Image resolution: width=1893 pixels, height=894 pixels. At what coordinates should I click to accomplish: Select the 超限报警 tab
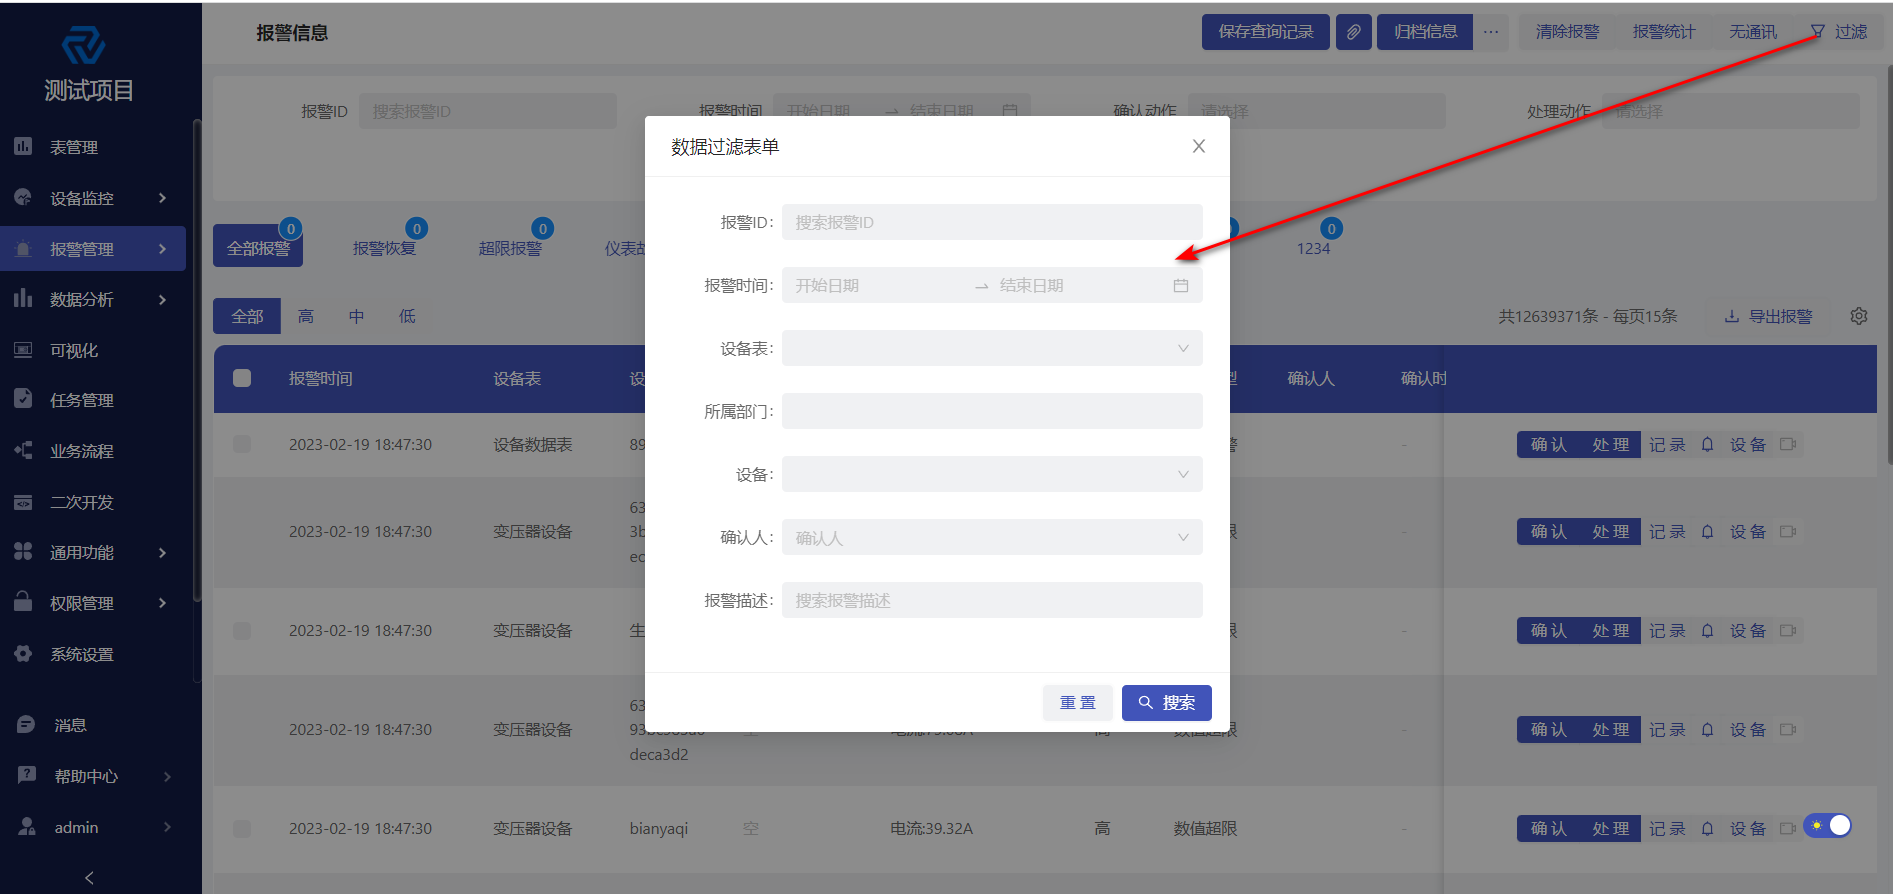tap(510, 248)
